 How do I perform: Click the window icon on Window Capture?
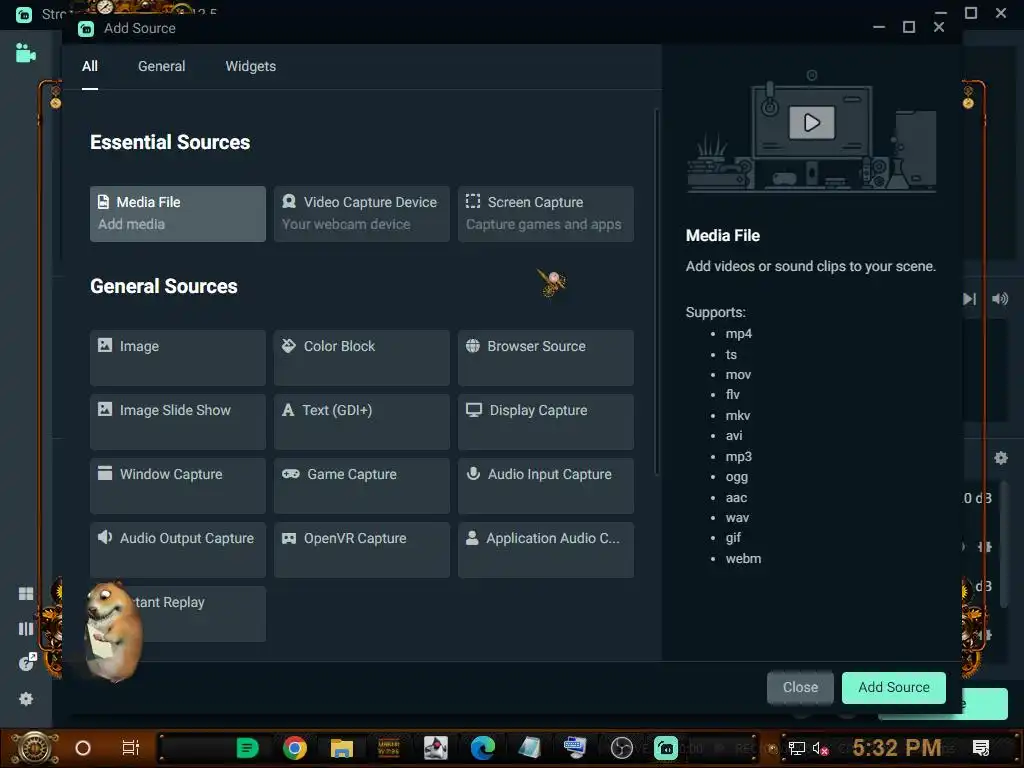coord(105,473)
